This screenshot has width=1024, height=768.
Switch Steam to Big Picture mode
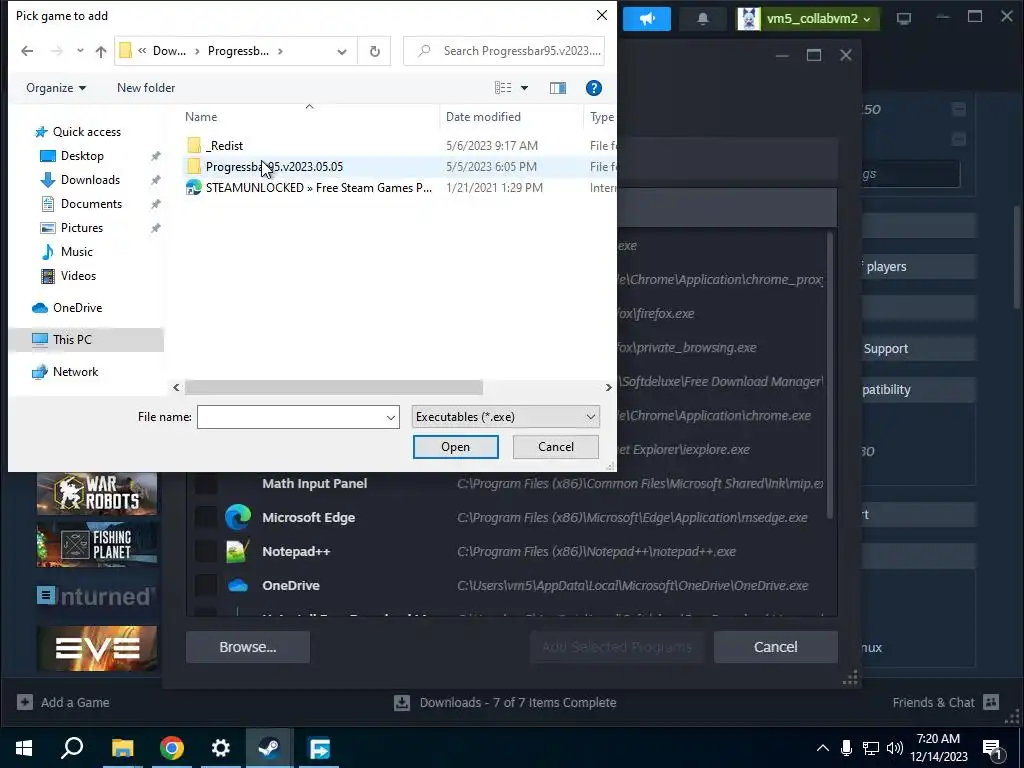904,19
